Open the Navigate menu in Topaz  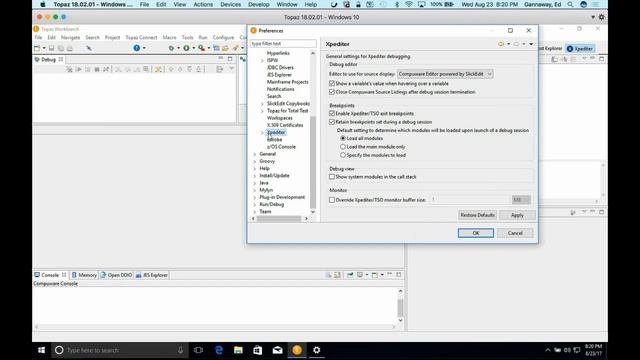pyautogui.click(x=70, y=38)
